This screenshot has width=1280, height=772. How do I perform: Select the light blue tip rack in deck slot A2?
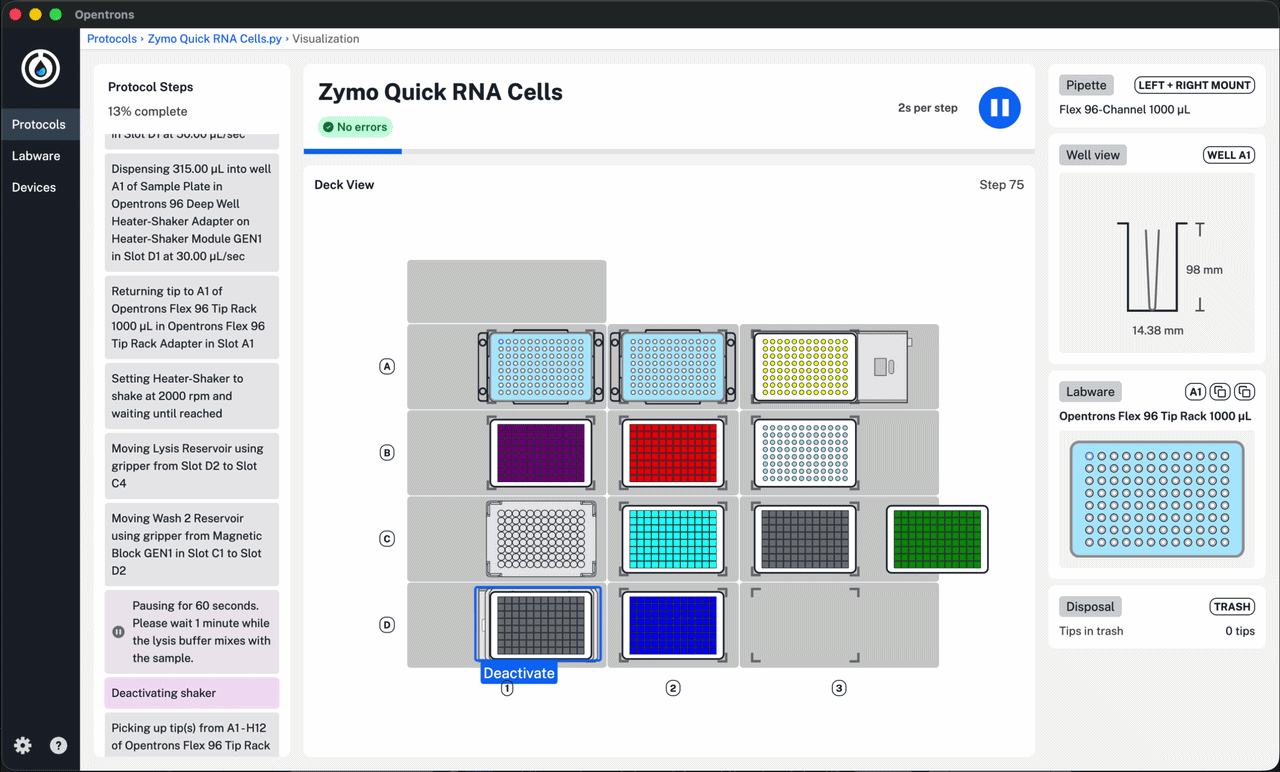click(673, 367)
